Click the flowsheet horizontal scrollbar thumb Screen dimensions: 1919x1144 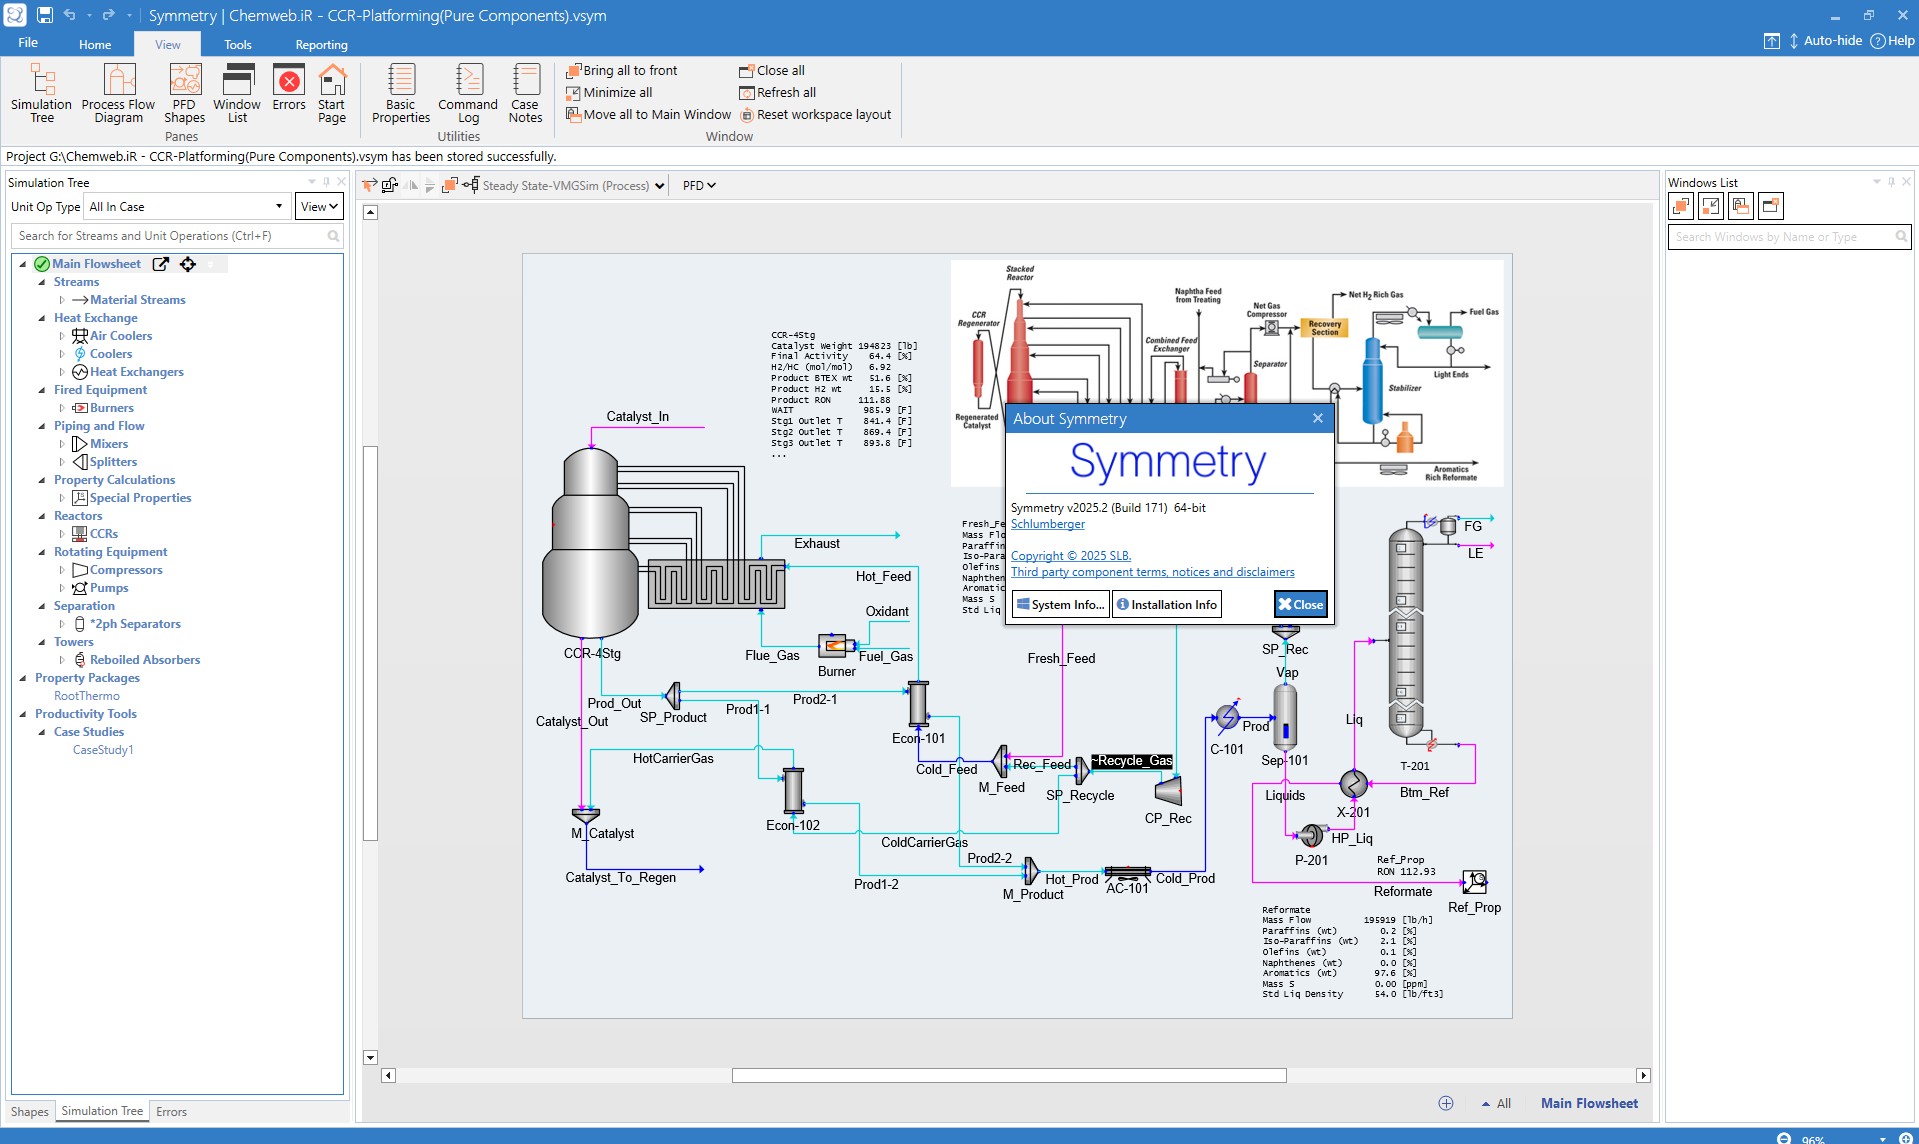[1008, 1076]
